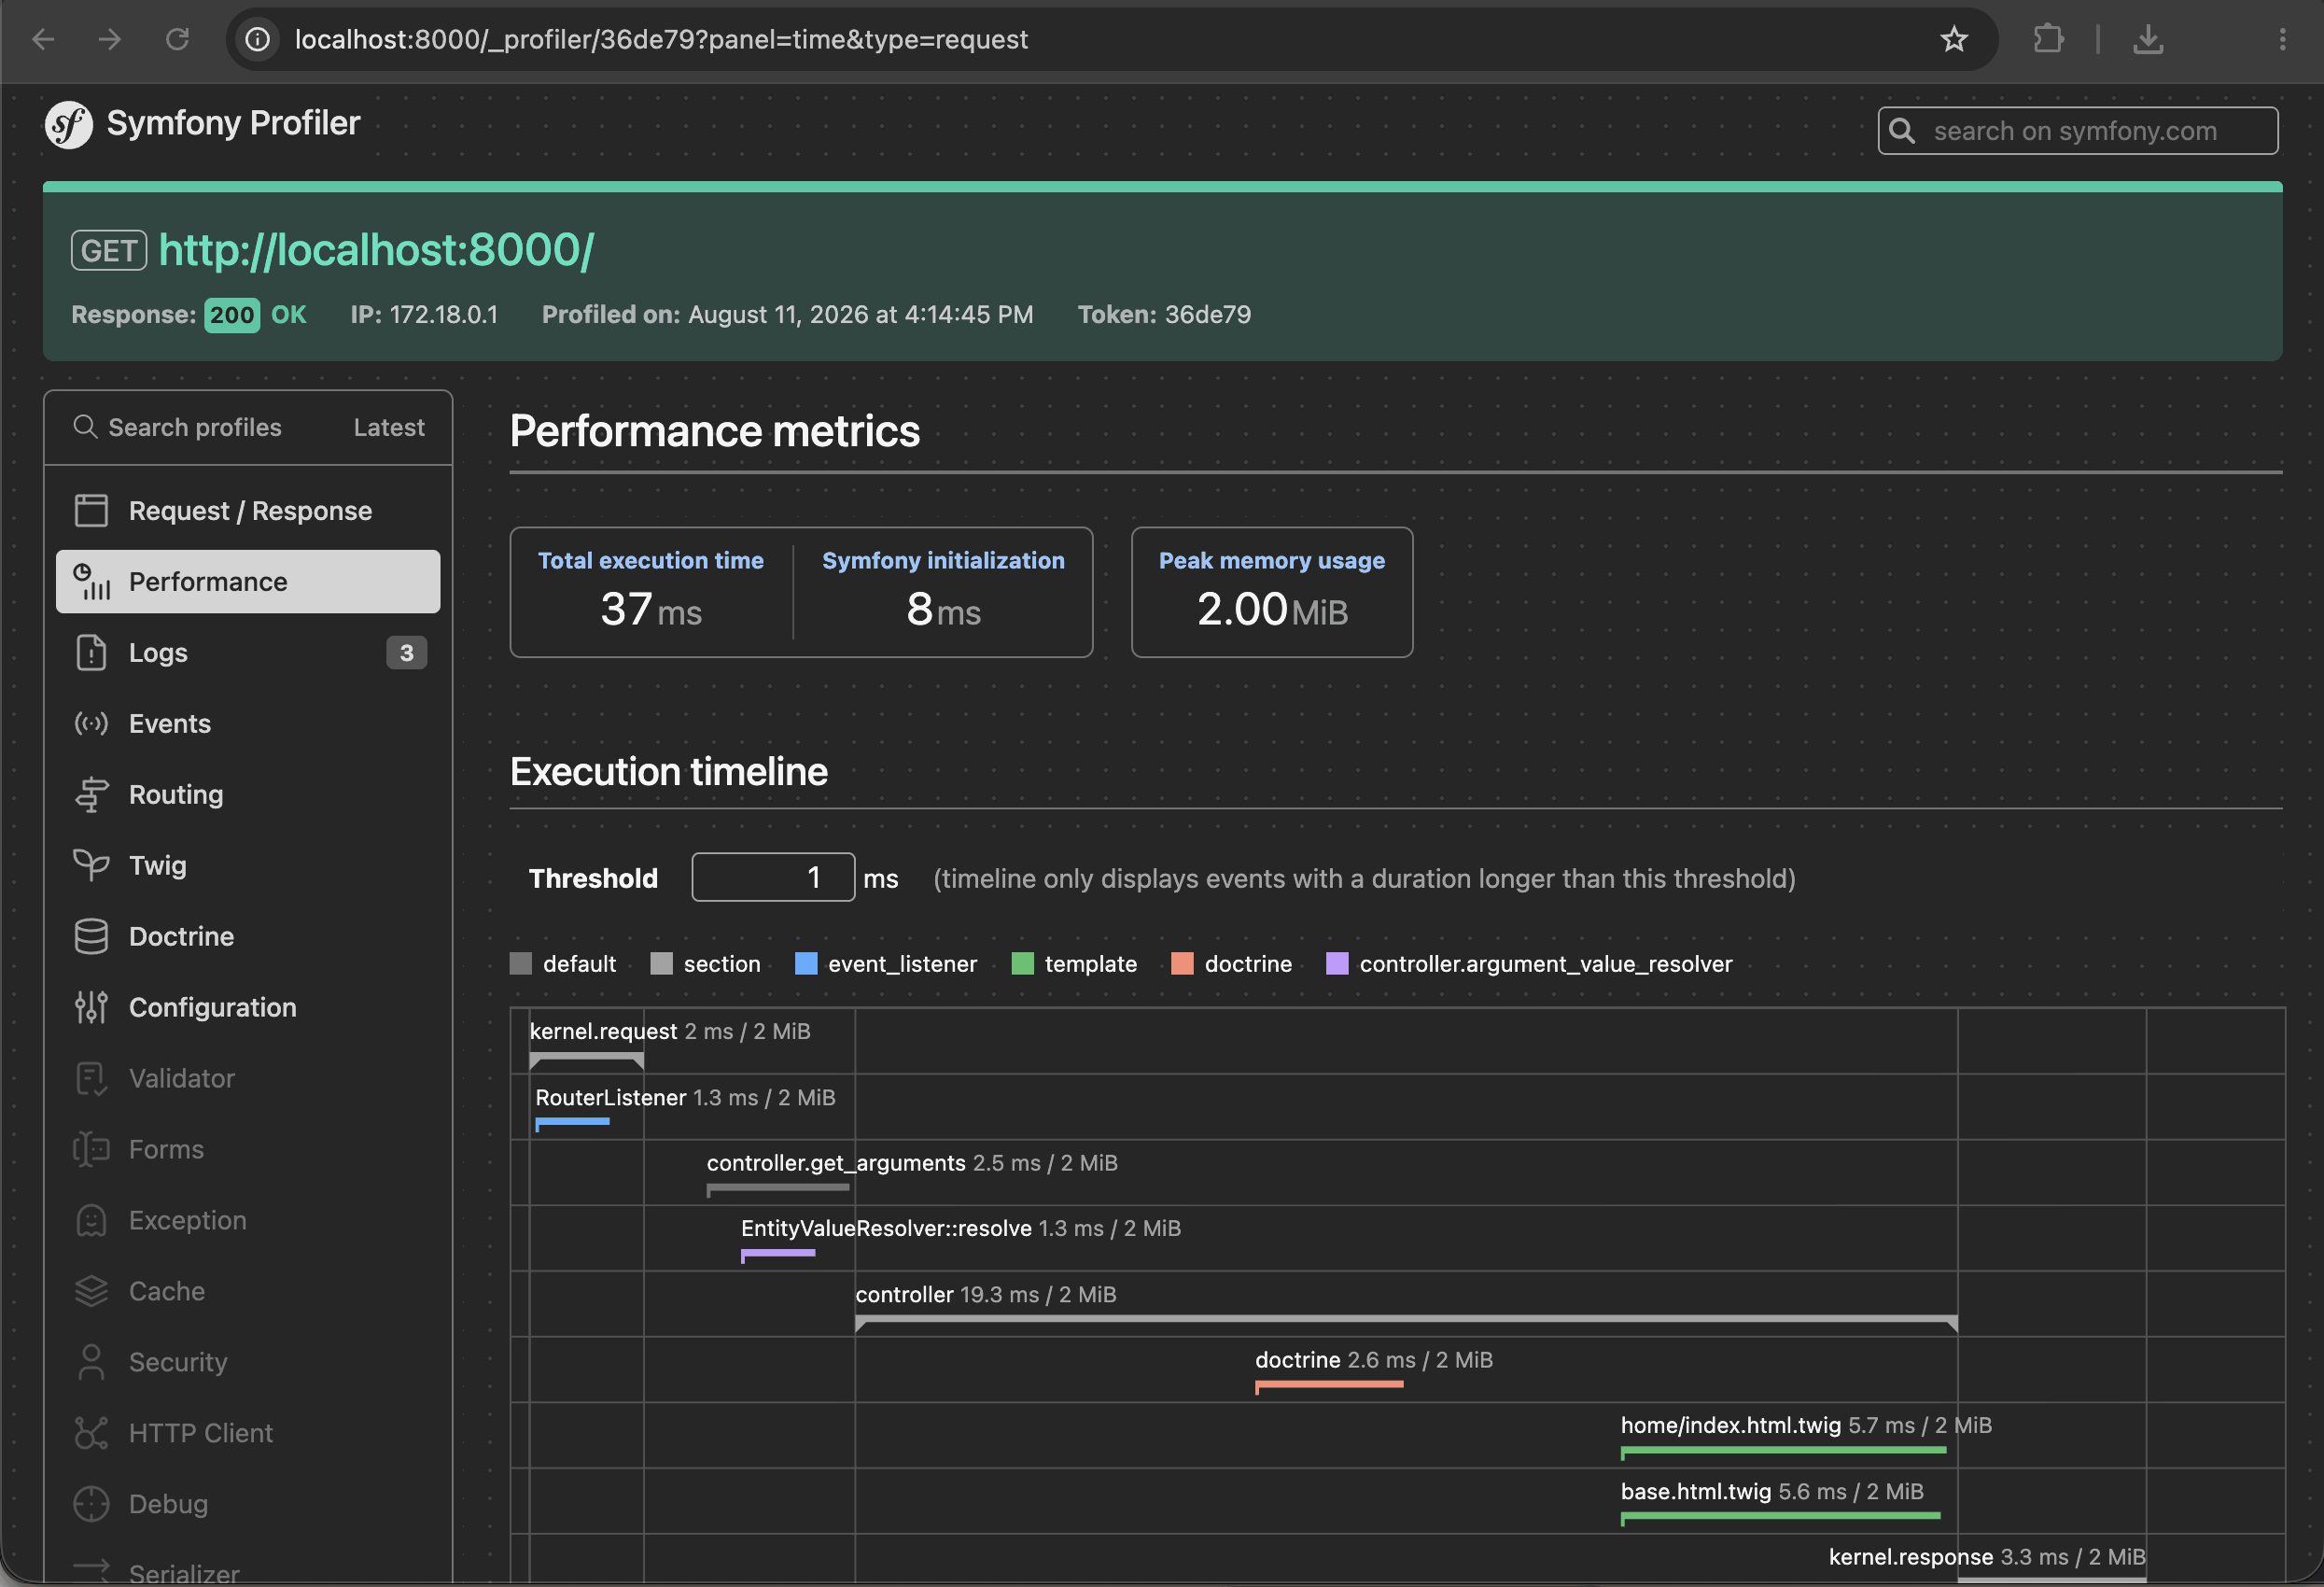Focus the Threshold ms input
Viewport: 2324px width, 1587px height.
773,877
